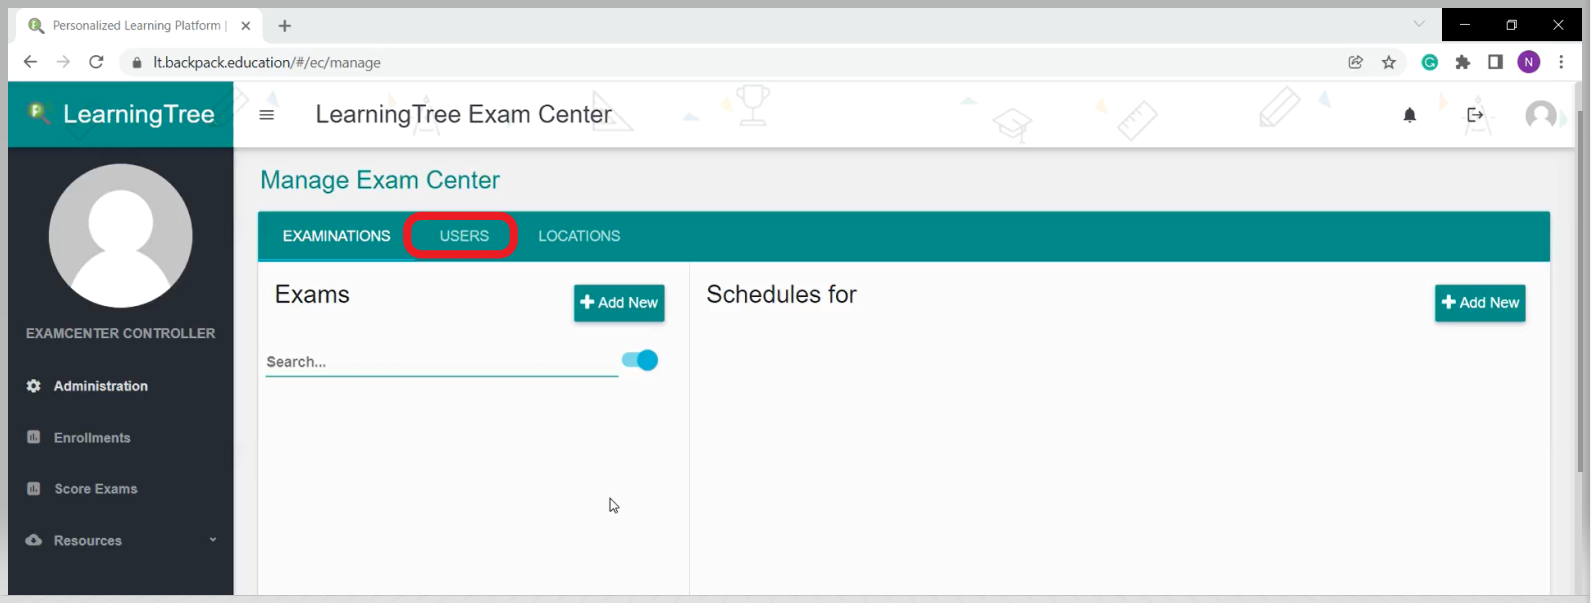
Task: Click the exams Search input field
Action: click(441, 362)
